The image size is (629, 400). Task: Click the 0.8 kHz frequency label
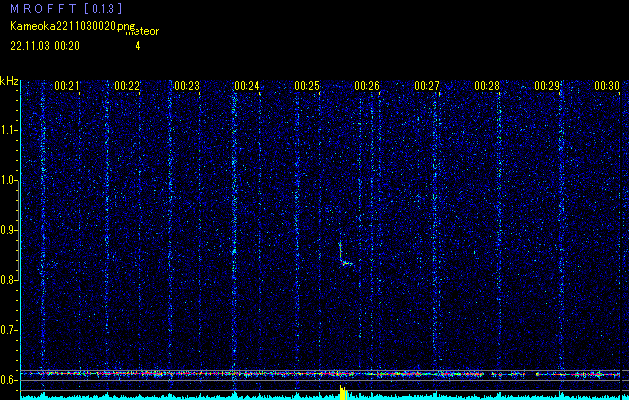point(9,280)
